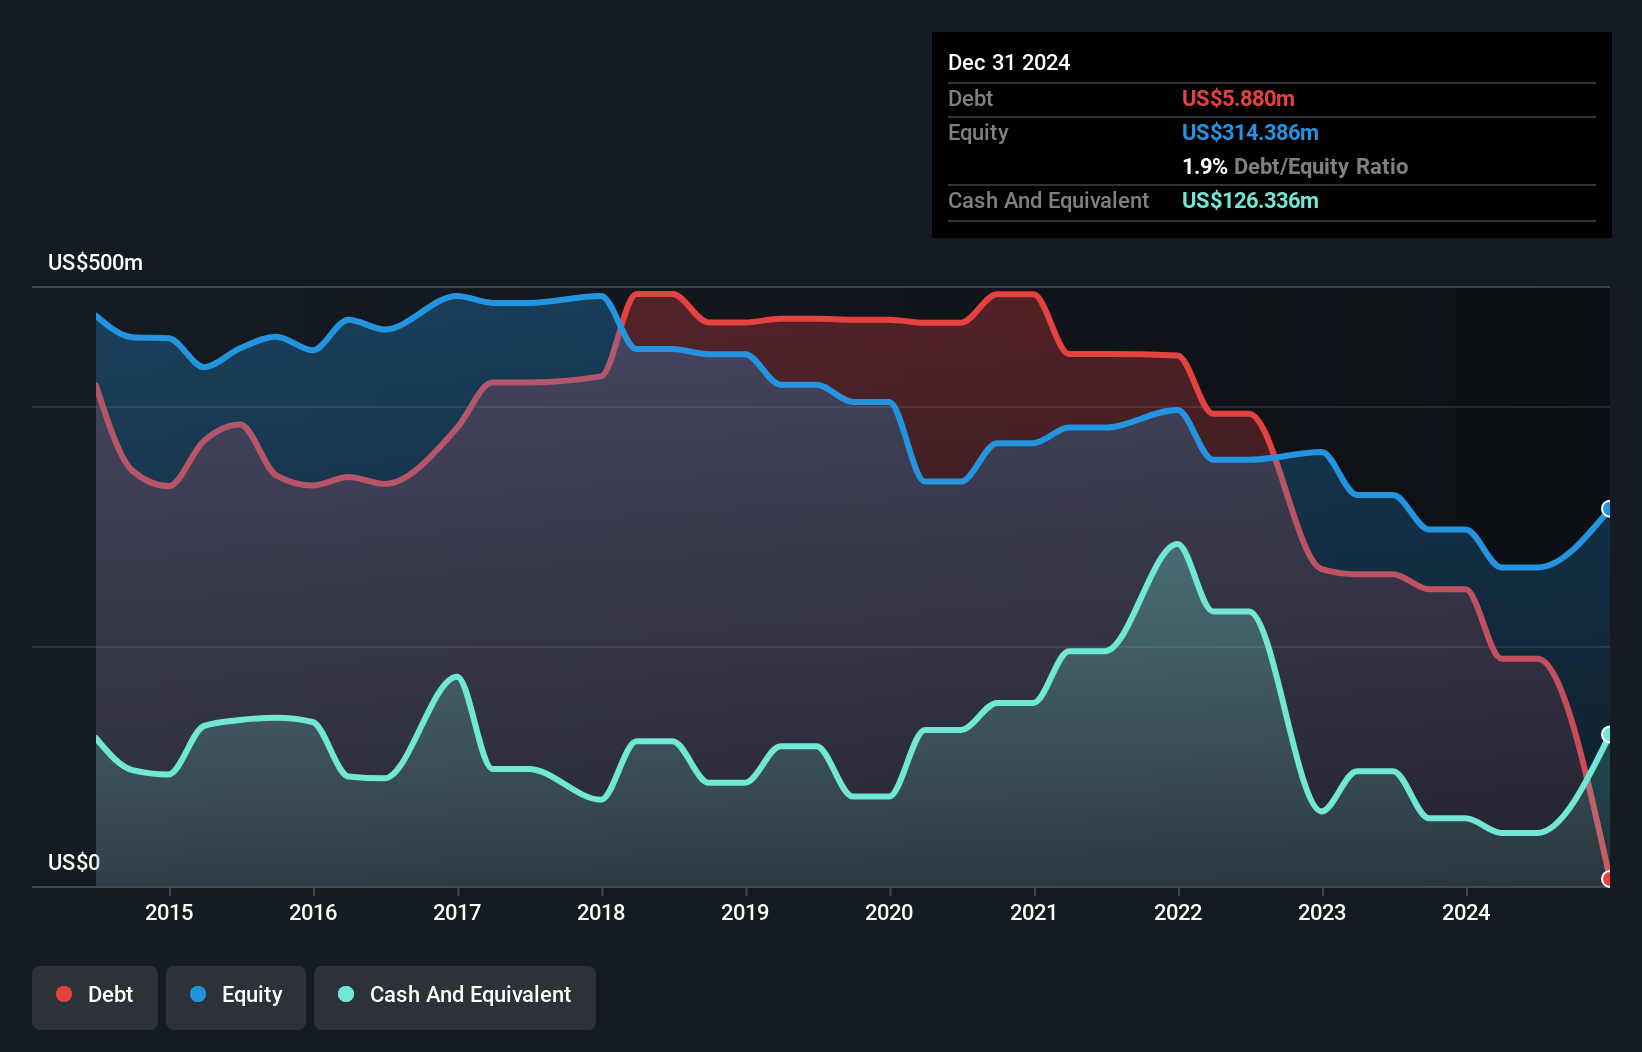Image resolution: width=1642 pixels, height=1052 pixels.
Task: Click the Dec 31 2024 tooltip date
Action: point(1009,62)
